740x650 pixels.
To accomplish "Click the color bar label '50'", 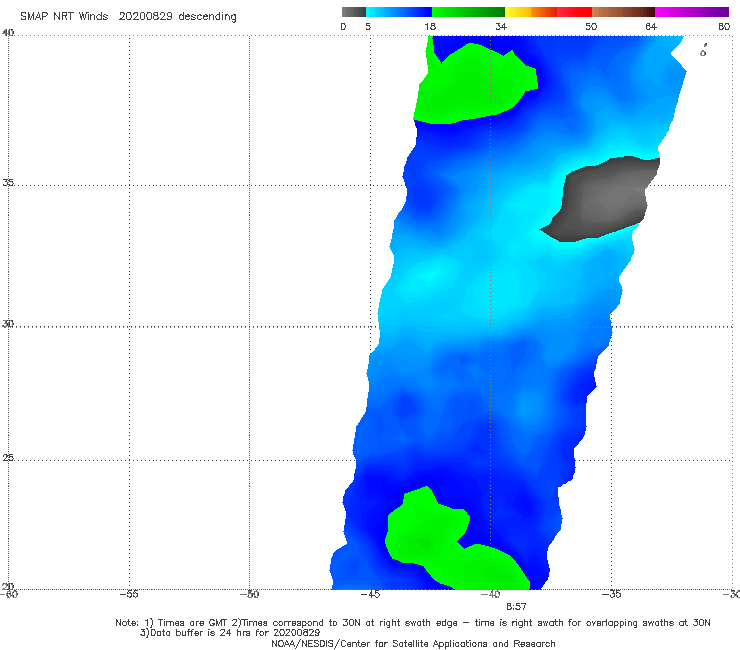I will [591, 26].
